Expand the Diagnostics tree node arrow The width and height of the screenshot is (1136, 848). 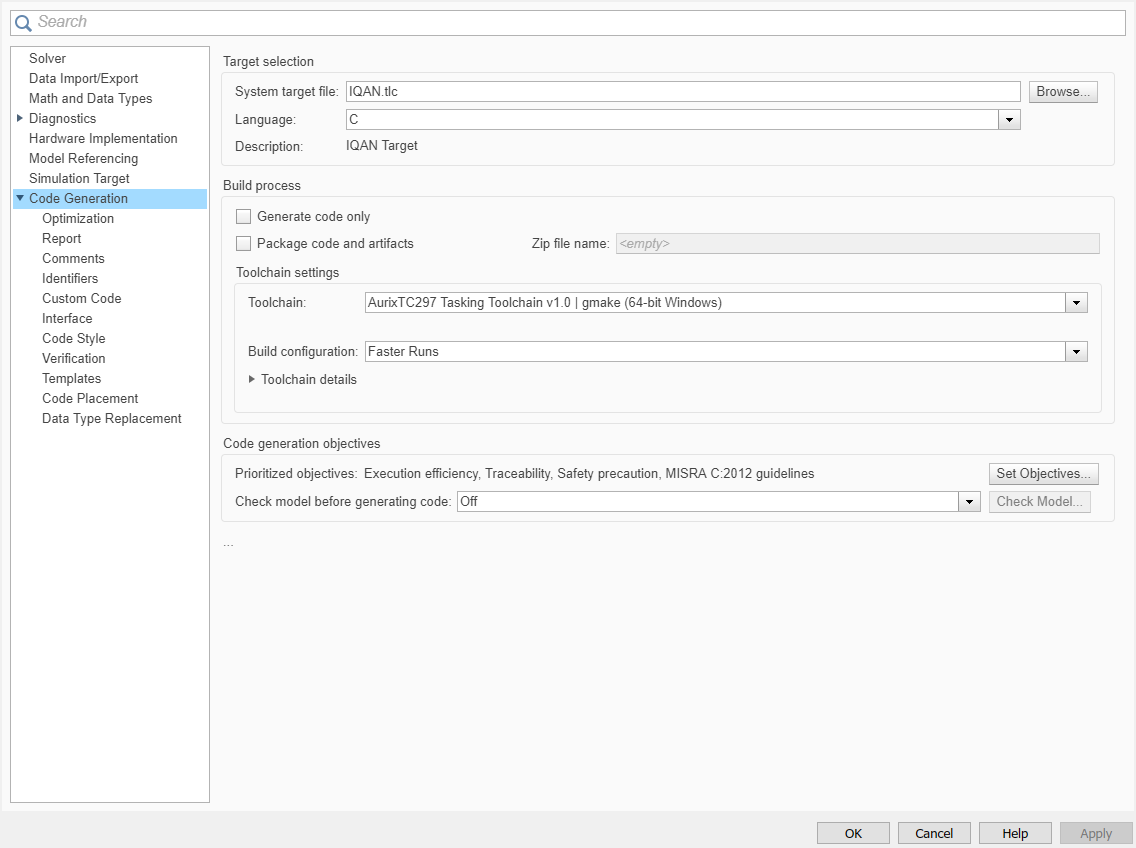coord(20,117)
